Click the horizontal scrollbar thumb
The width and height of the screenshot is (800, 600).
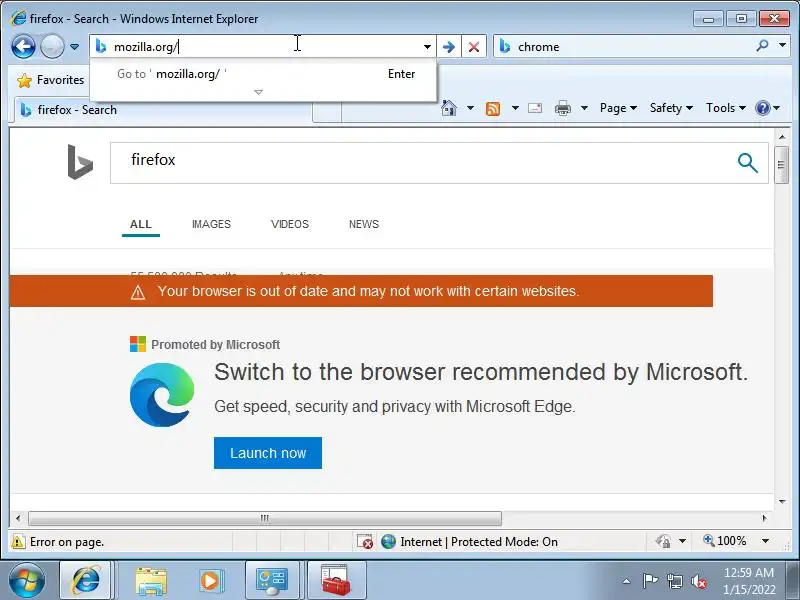tap(265, 518)
